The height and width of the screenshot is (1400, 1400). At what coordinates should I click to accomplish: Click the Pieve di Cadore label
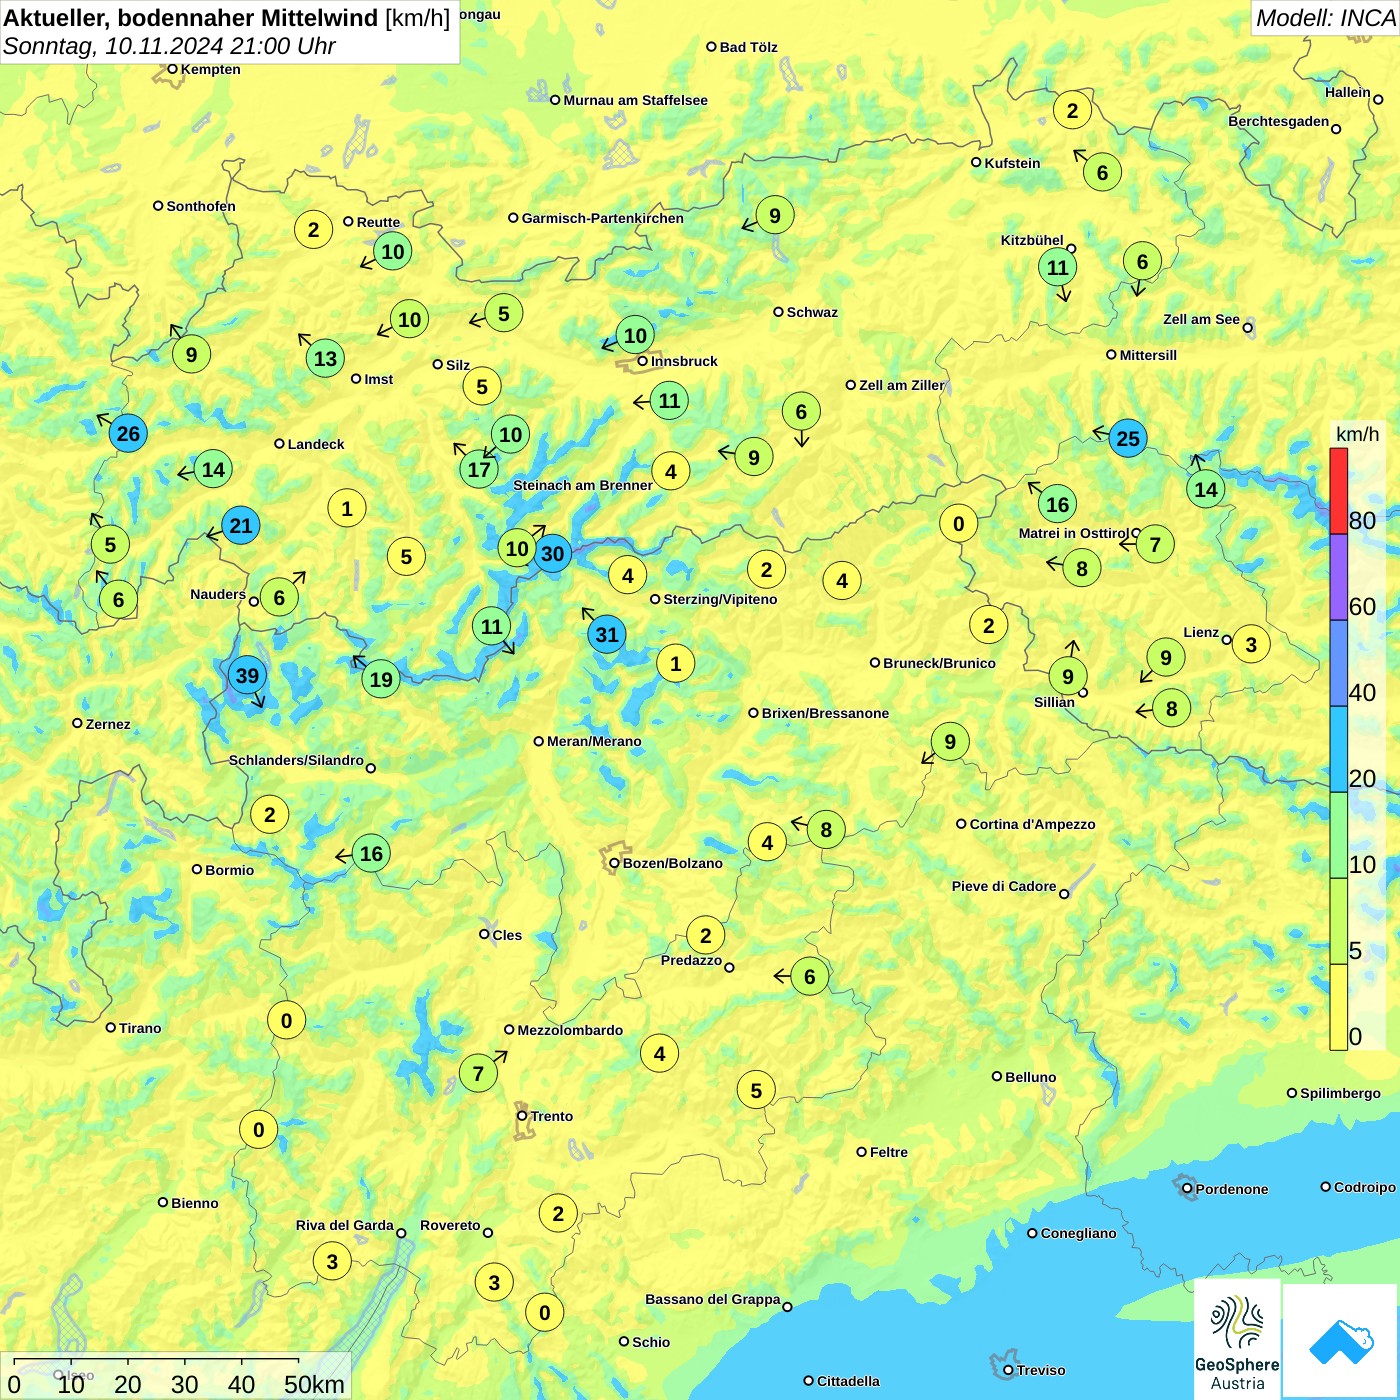[1004, 886]
